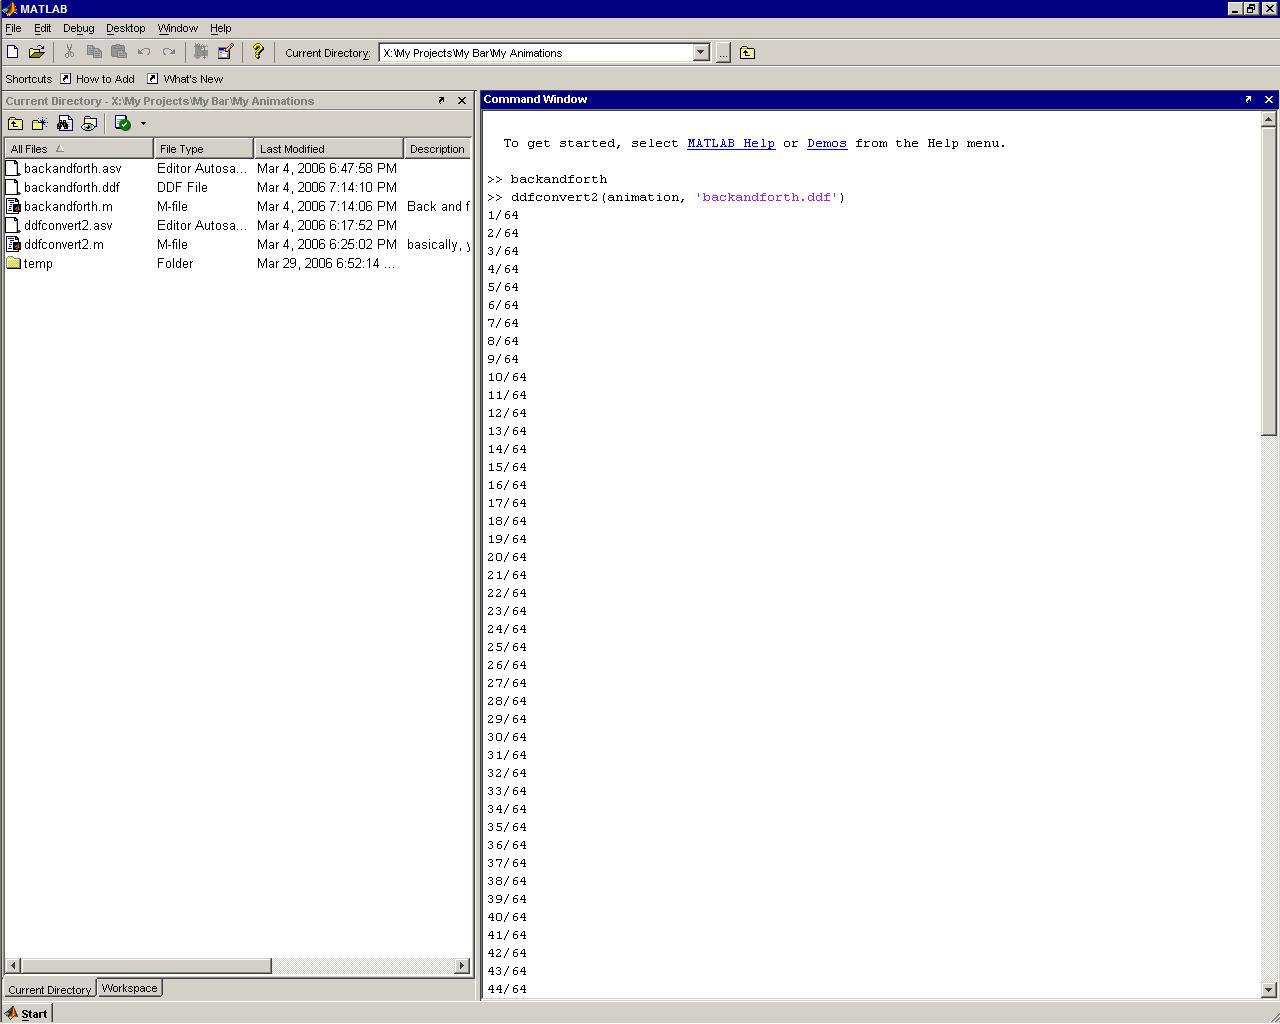Open the Help menu
The image size is (1280, 1024).
pyautogui.click(x=221, y=28)
